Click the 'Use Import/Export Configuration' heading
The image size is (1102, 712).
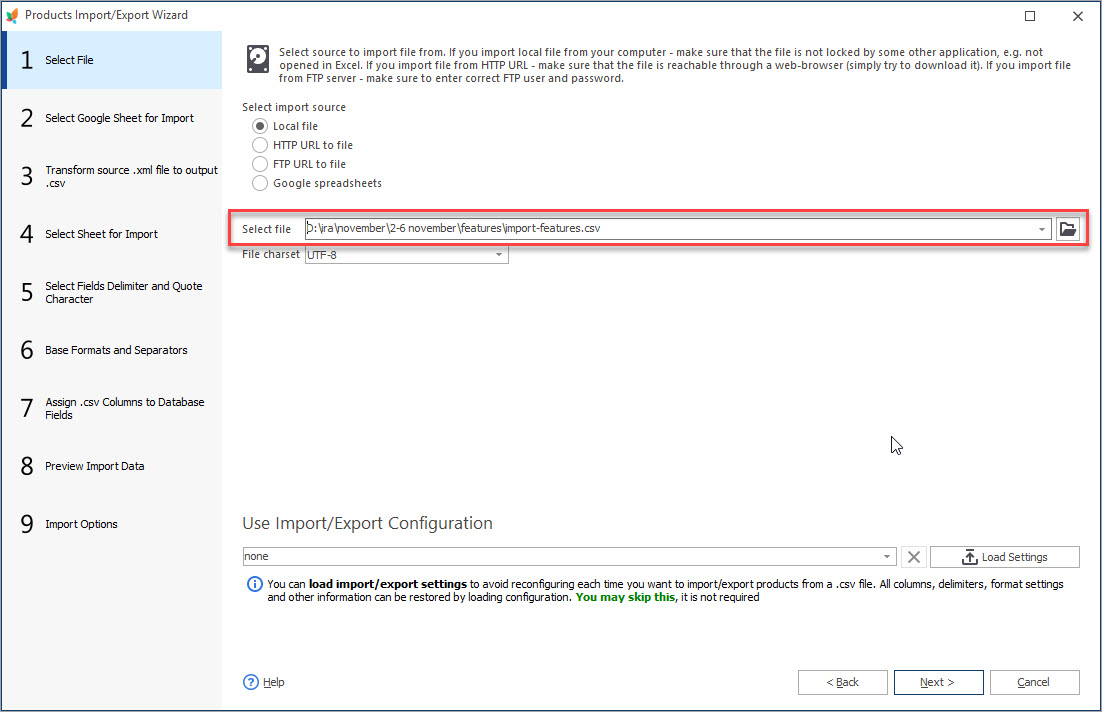(368, 524)
